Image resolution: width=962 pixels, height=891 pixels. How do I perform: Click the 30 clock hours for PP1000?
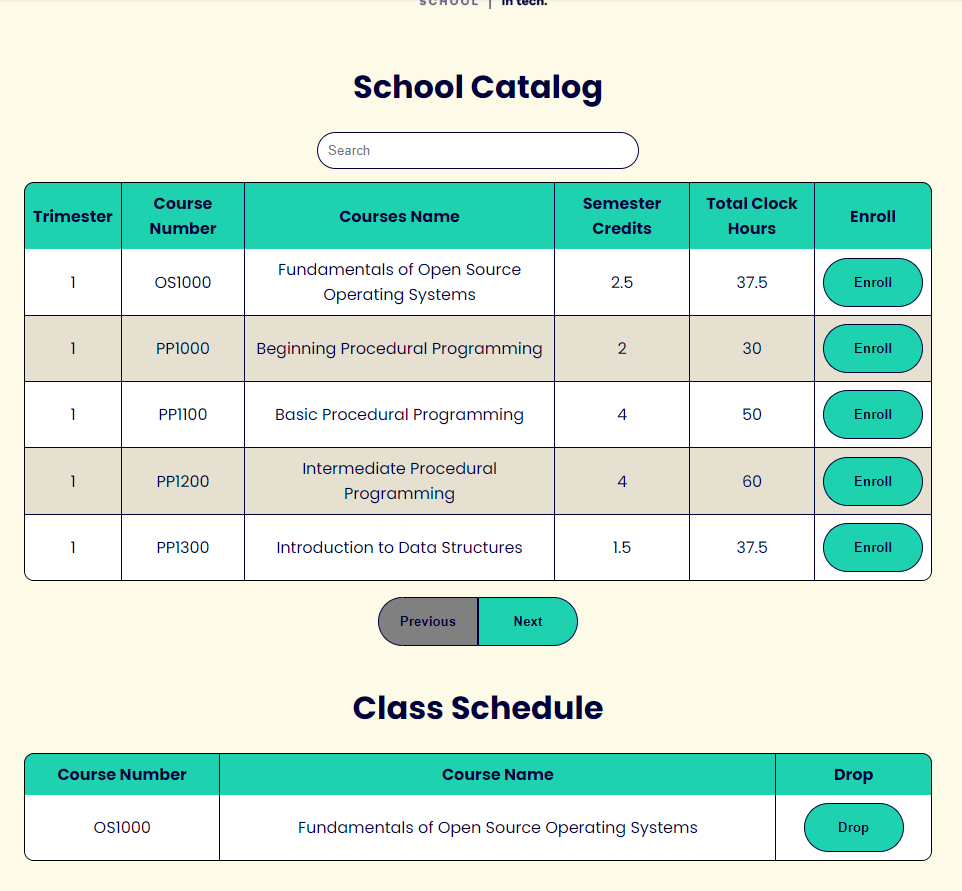pos(752,349)
